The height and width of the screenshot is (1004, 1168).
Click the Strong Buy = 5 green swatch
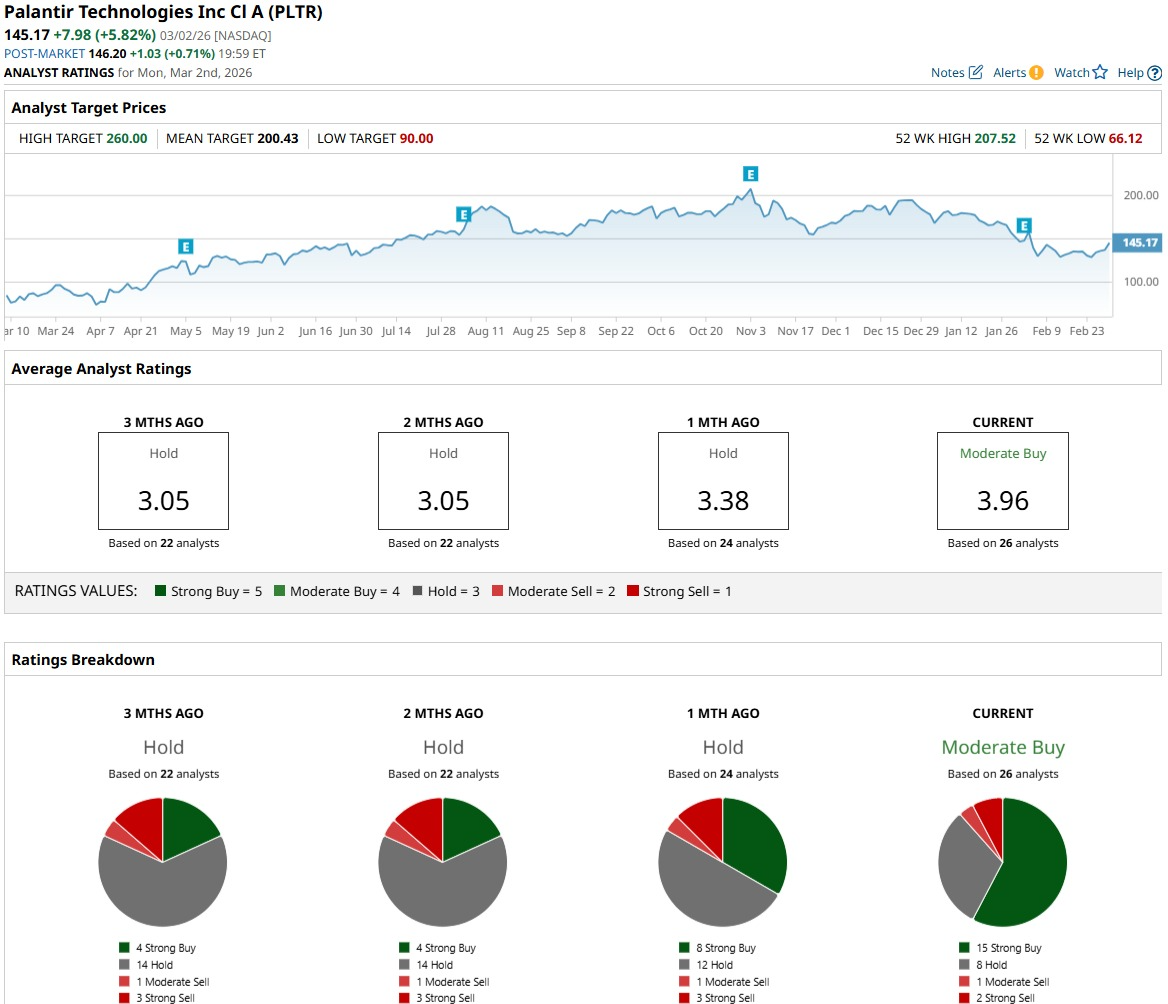[x=160, y=592]
